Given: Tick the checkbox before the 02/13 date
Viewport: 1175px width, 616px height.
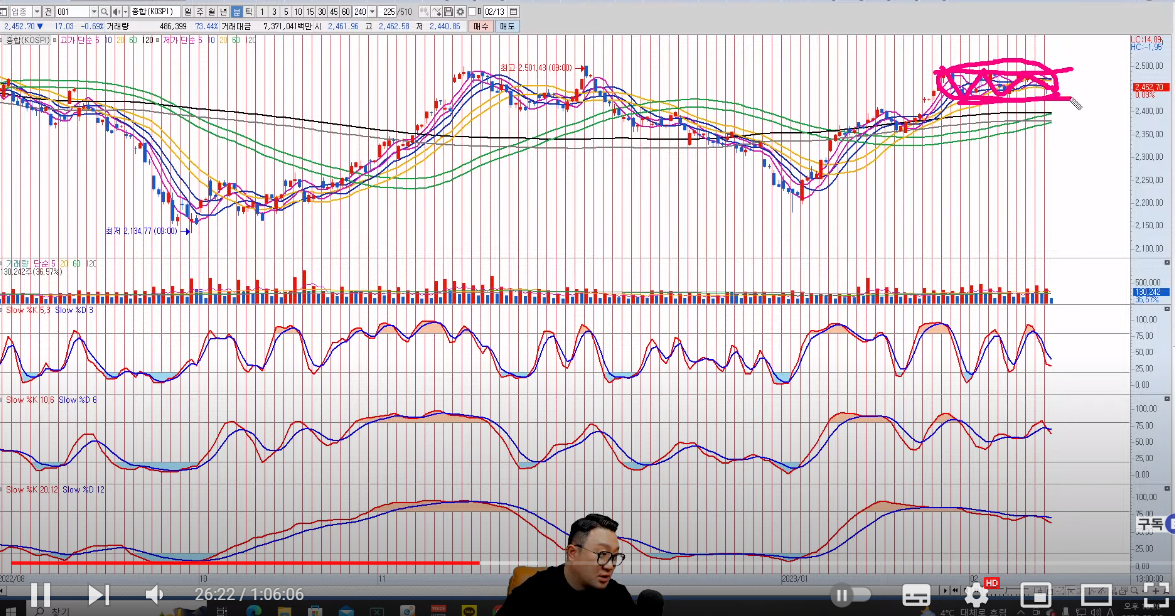Looking at the screenshot, I should 472,12.
